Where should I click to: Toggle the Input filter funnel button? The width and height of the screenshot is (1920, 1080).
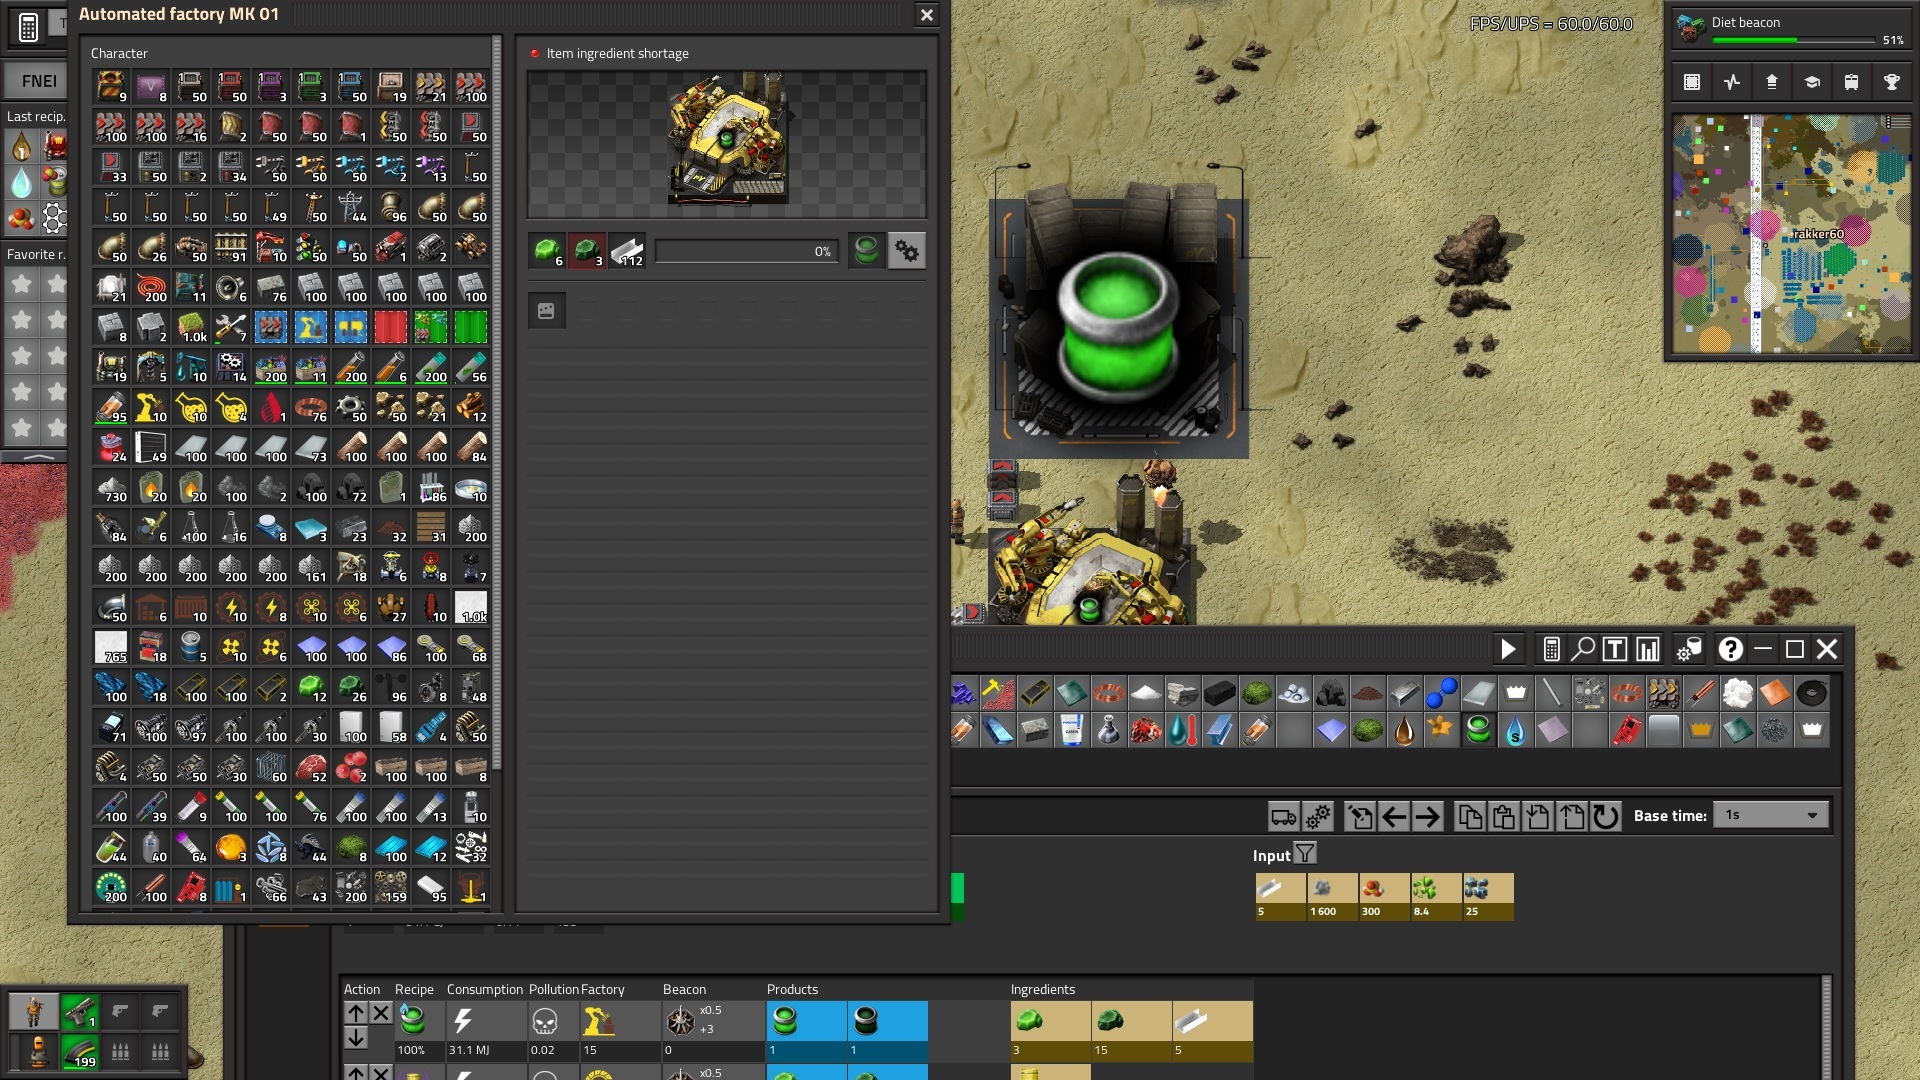coord(1305,854)
